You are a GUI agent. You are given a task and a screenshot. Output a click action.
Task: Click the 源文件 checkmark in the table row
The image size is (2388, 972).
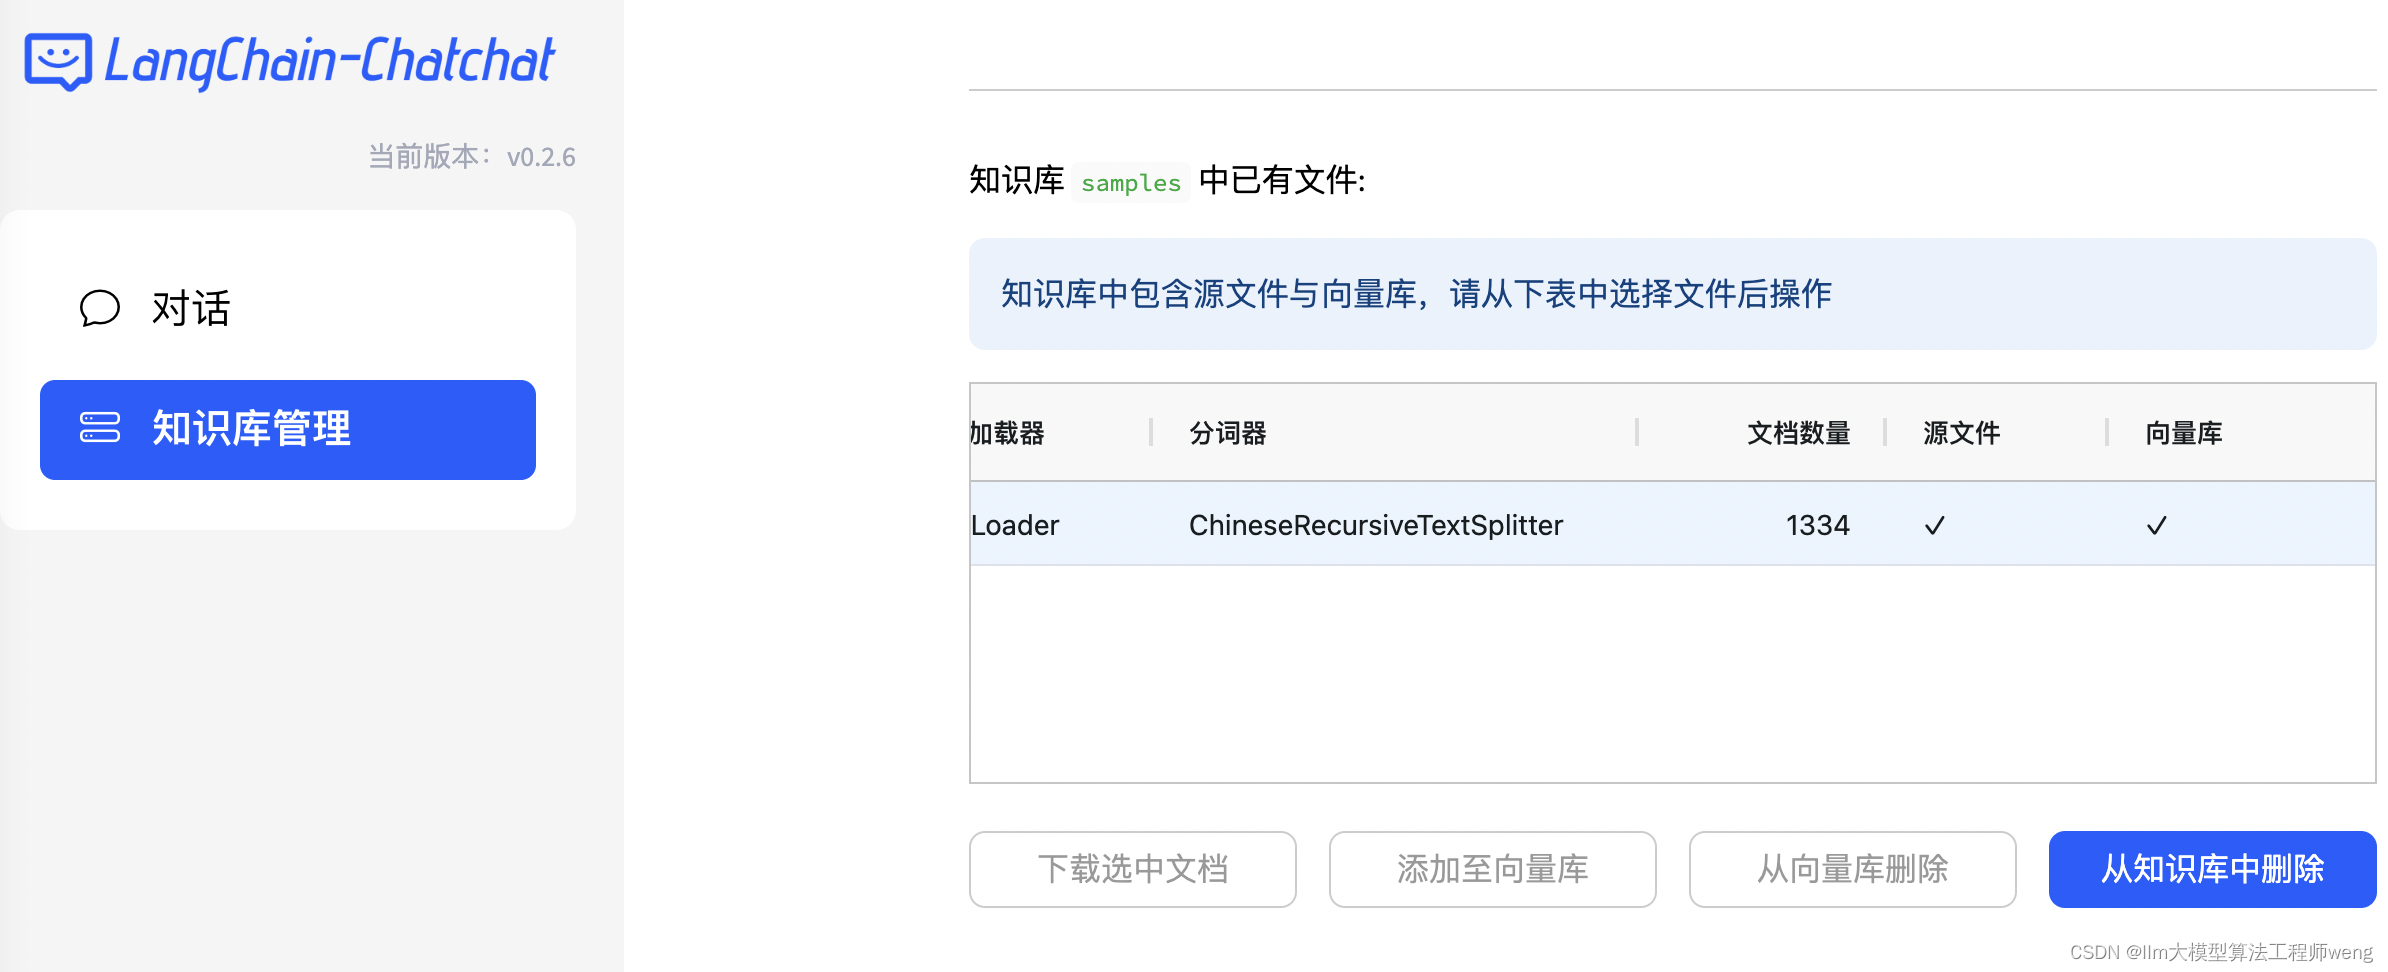coord(1933,524)
